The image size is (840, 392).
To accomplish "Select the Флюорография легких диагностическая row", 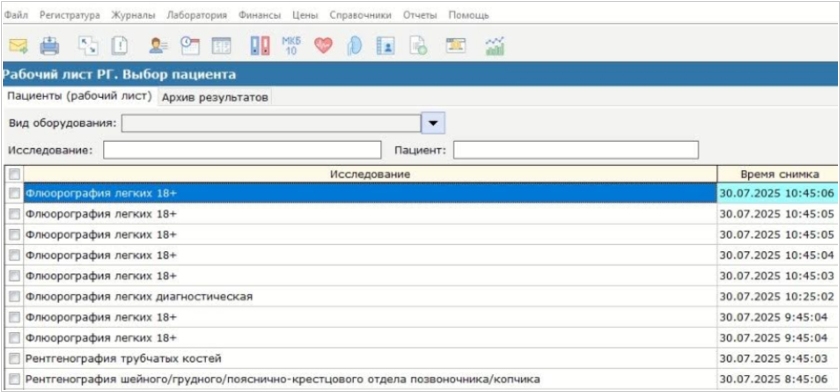I will point(370,296).
